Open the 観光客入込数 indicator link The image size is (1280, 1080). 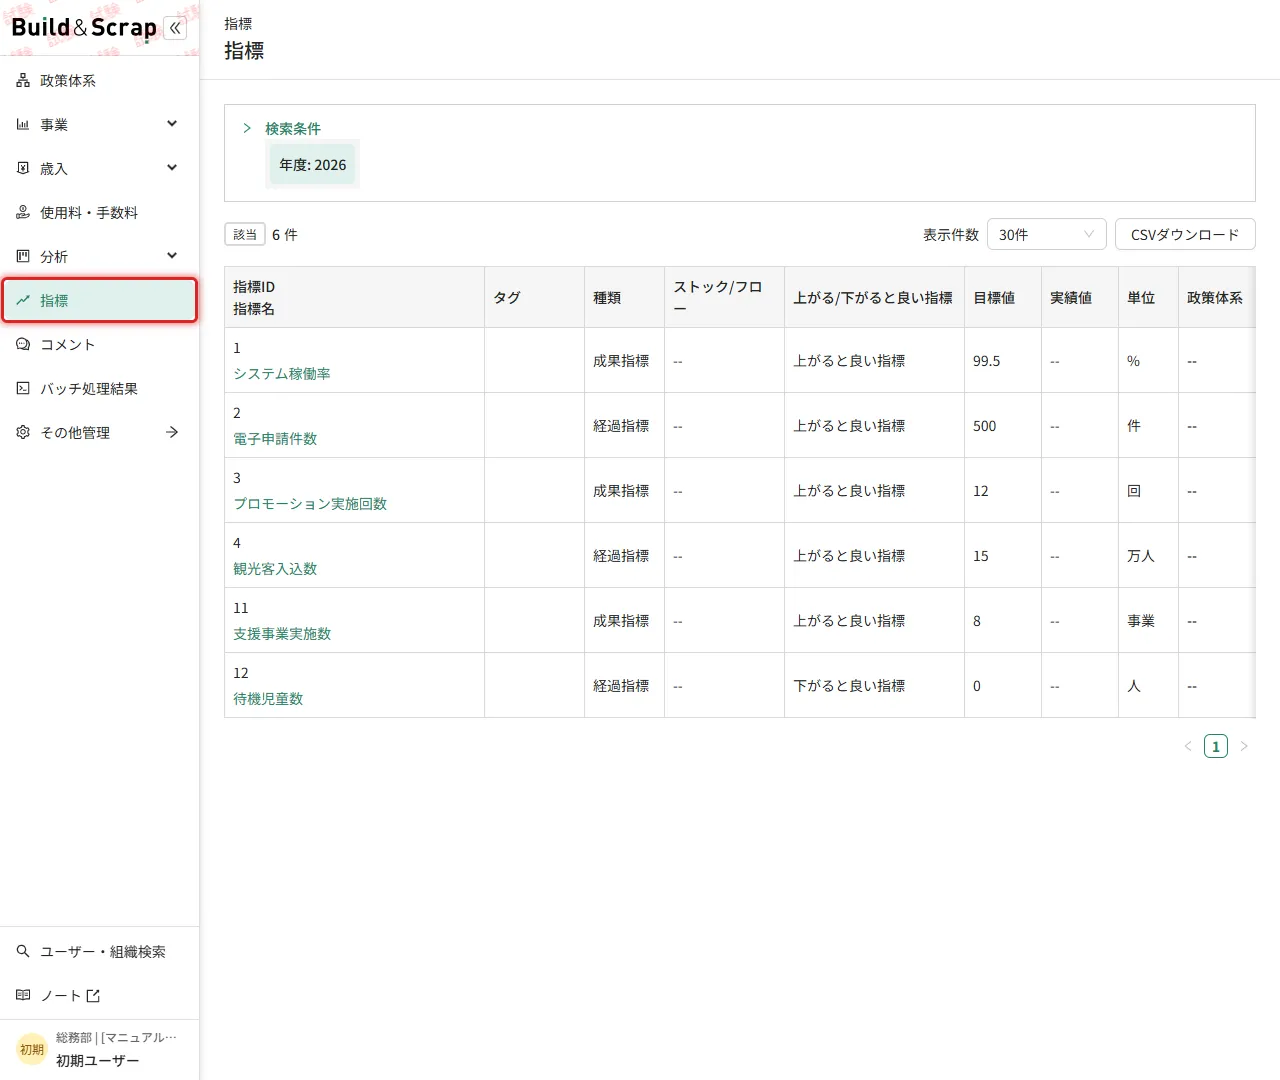point(275,569)
